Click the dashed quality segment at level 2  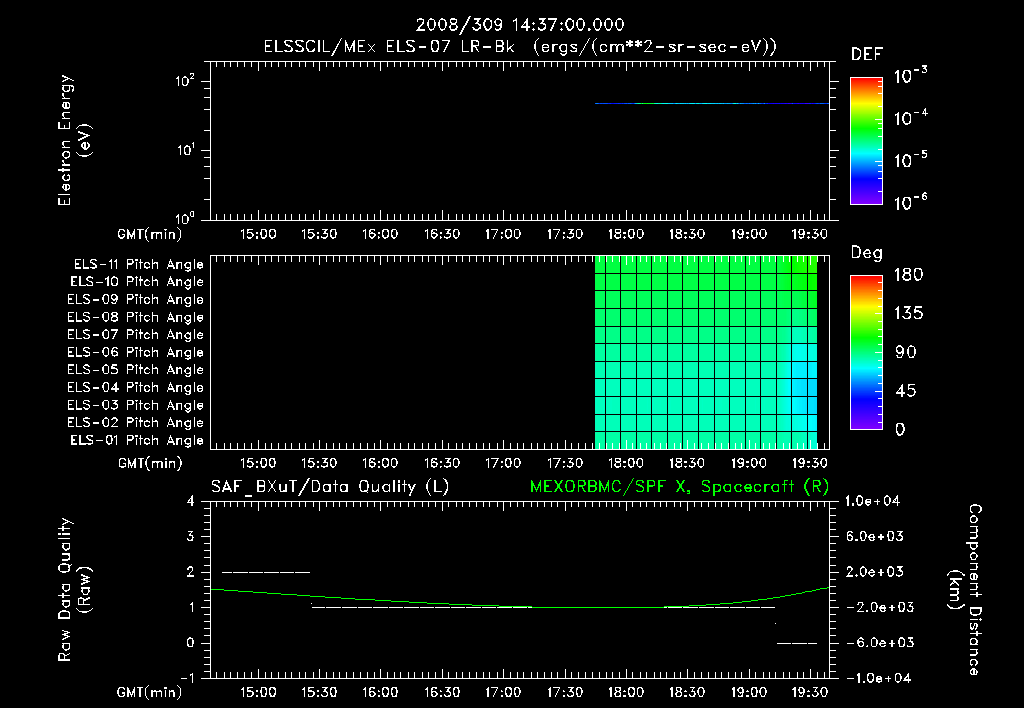coord(266,572)
